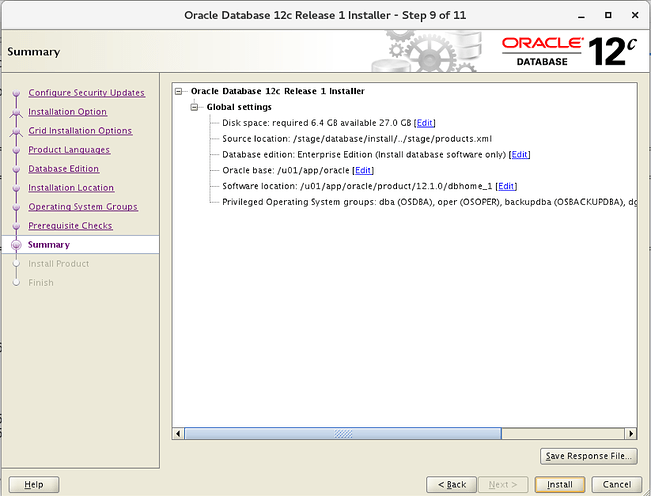Select the Disk space required row text
Image resolution: width=651 pixels, height=496 pixels.
click(x=317, y=123)
